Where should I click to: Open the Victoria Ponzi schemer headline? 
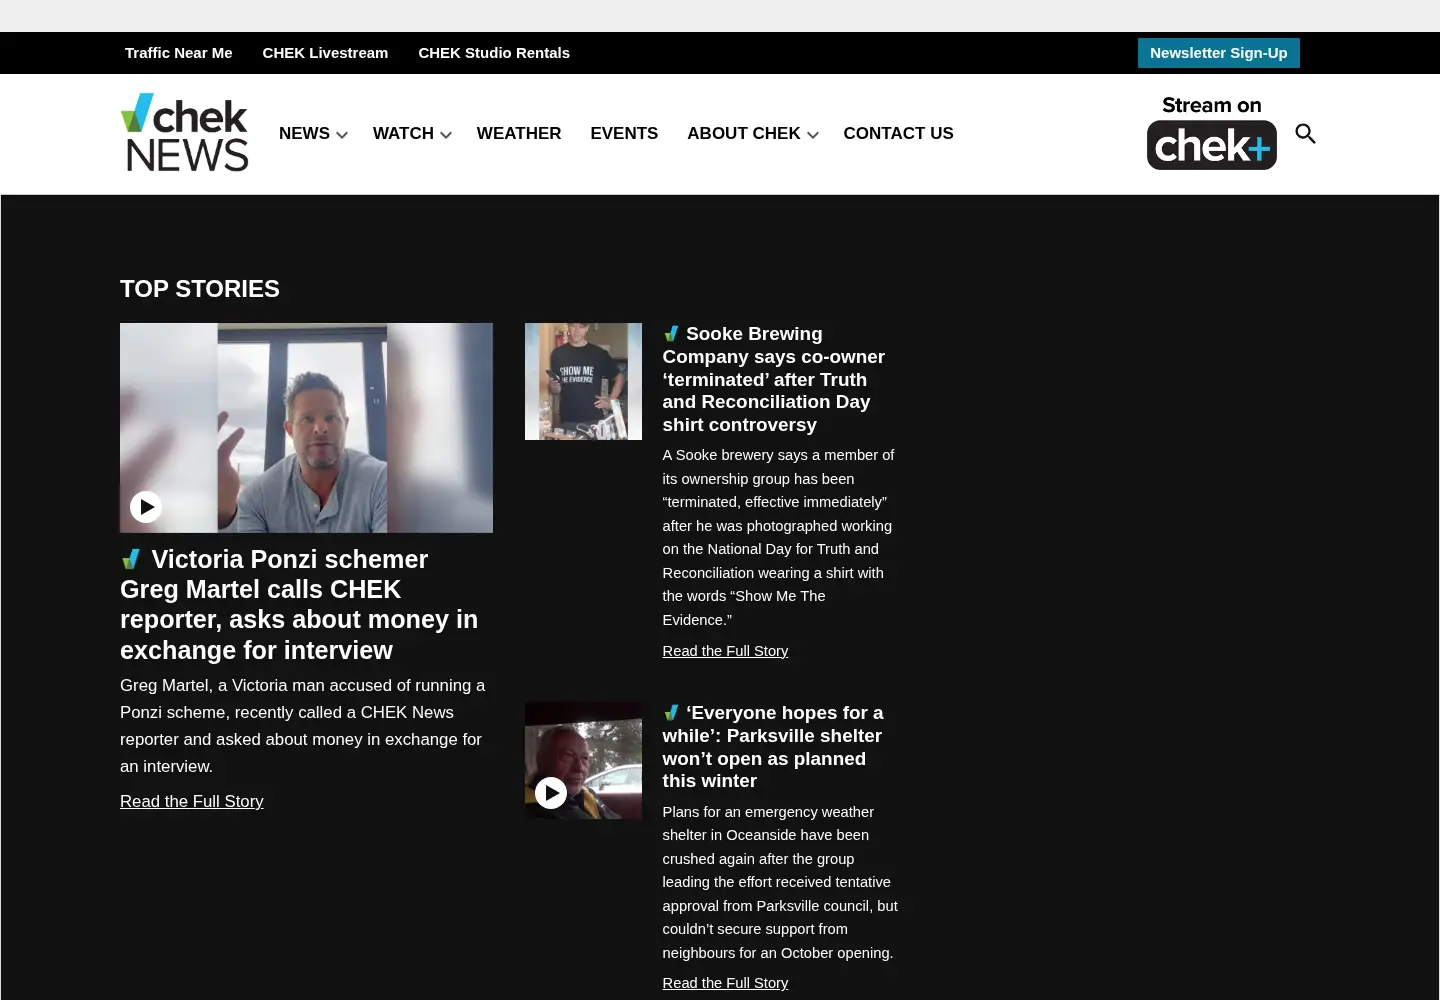299,604
